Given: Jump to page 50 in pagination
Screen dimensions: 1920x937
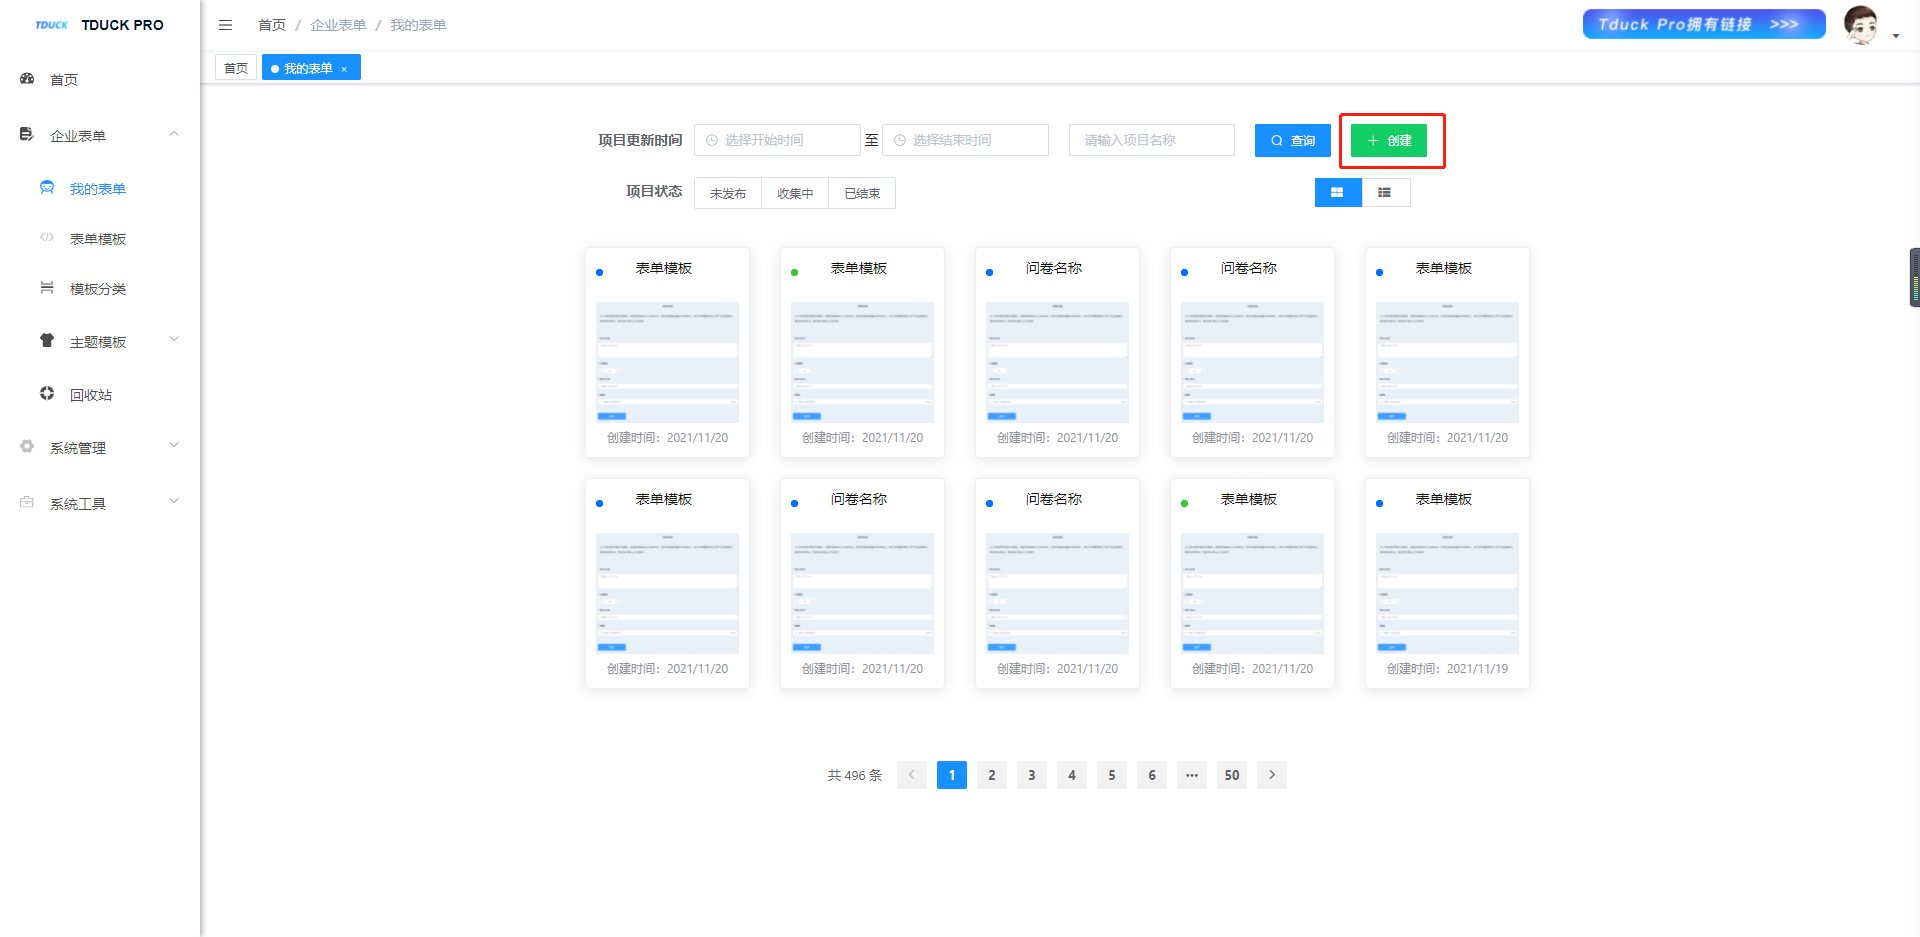Looking at the screenshot, I should tap(1231, 775).
